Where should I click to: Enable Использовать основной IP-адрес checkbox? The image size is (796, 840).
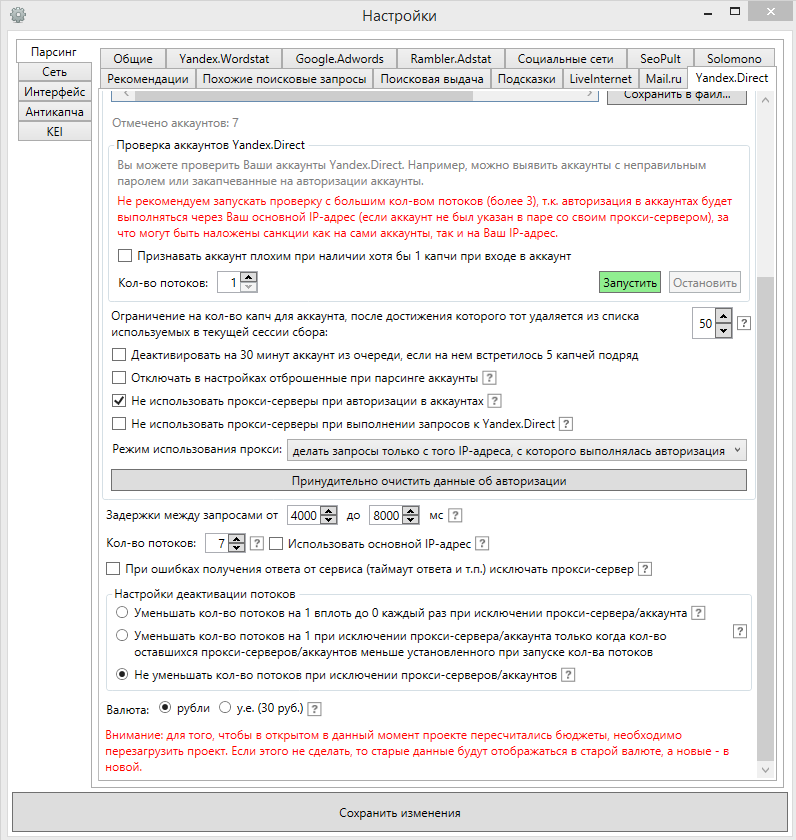pyautogui.click(x=276, y=544)
